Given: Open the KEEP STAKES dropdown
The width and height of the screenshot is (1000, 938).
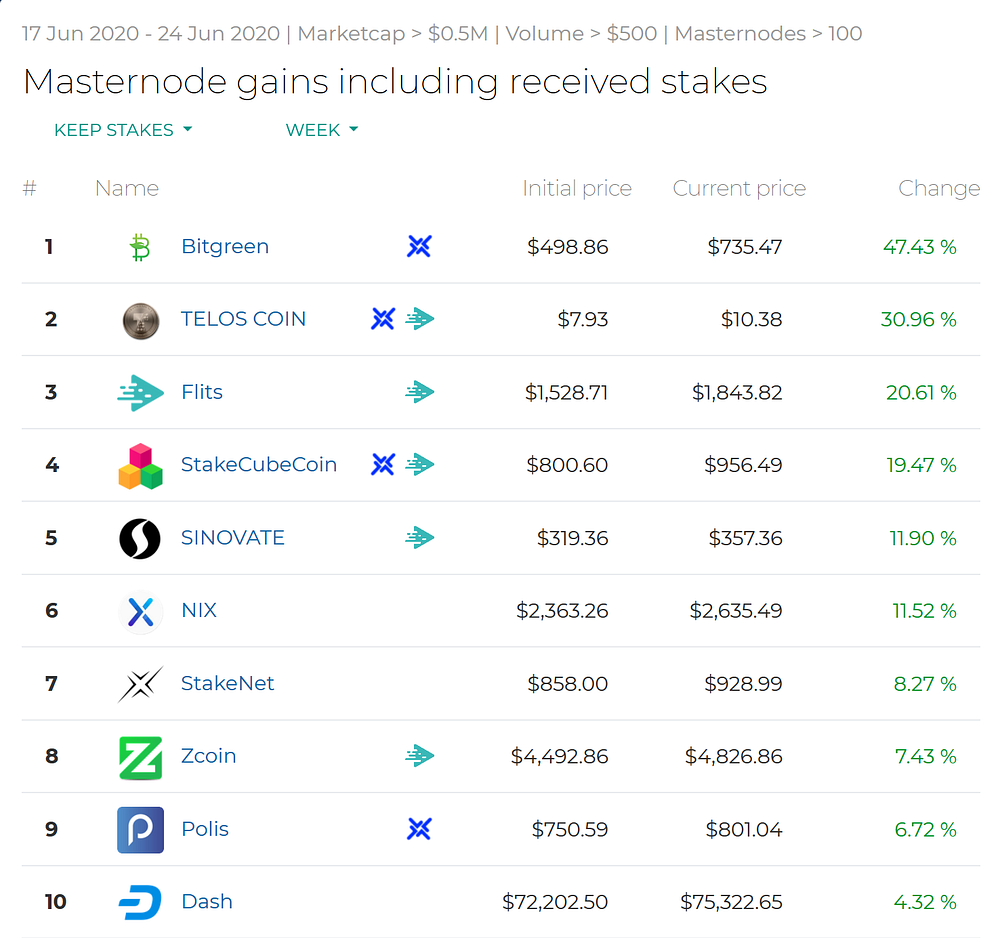Looking at the screenshot, I should coord(123,130).
